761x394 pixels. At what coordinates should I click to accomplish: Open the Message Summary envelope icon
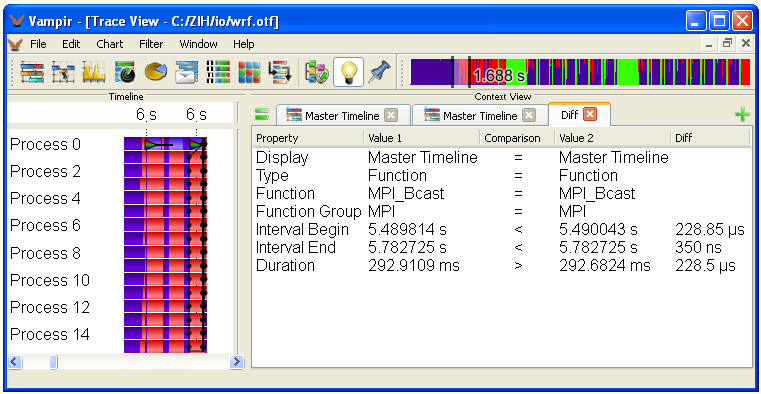(x=186, y=72)
